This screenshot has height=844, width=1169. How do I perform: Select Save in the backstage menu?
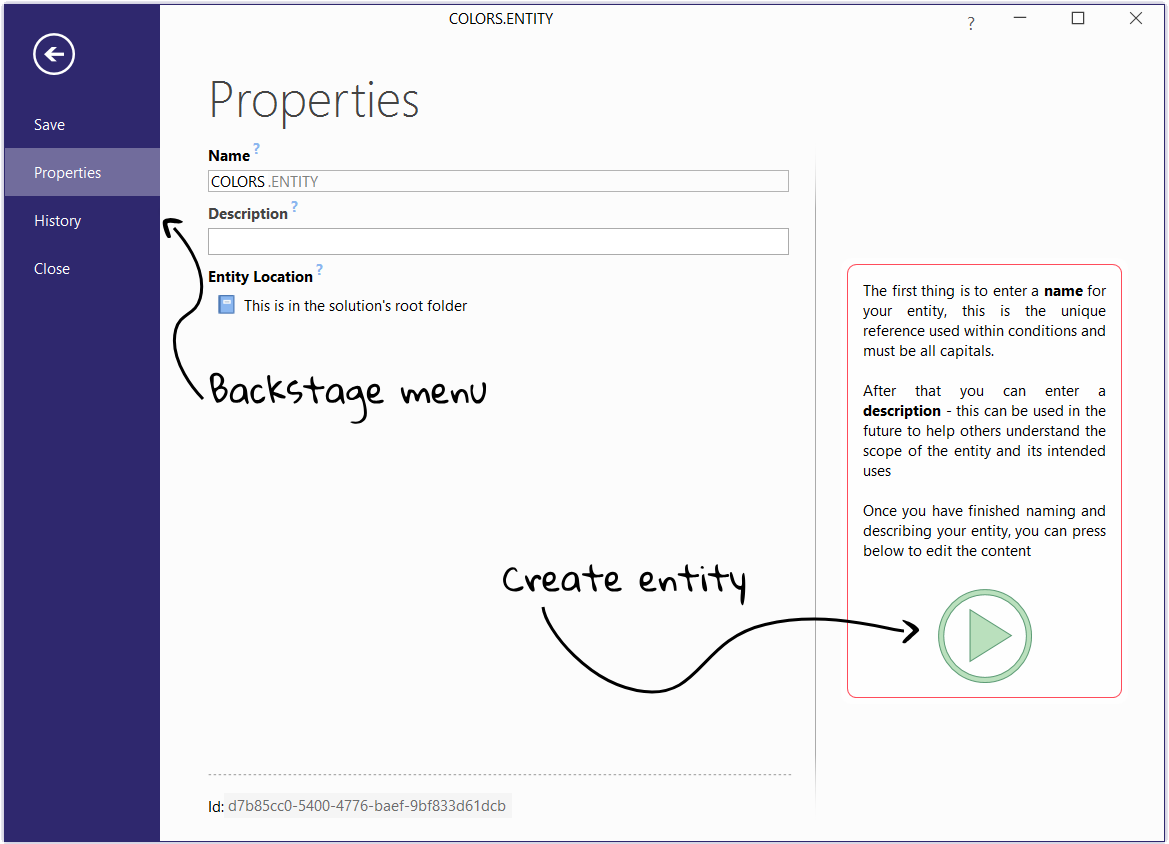pyautogui.click(x=49, y=124)
